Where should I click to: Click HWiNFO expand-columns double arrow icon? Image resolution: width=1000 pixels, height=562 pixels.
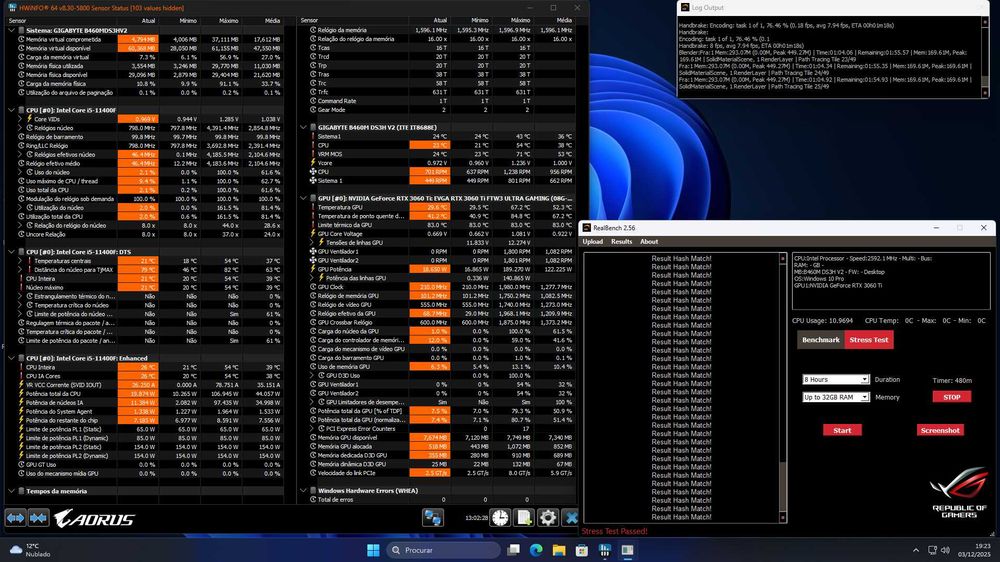click(x=15, y=518)
